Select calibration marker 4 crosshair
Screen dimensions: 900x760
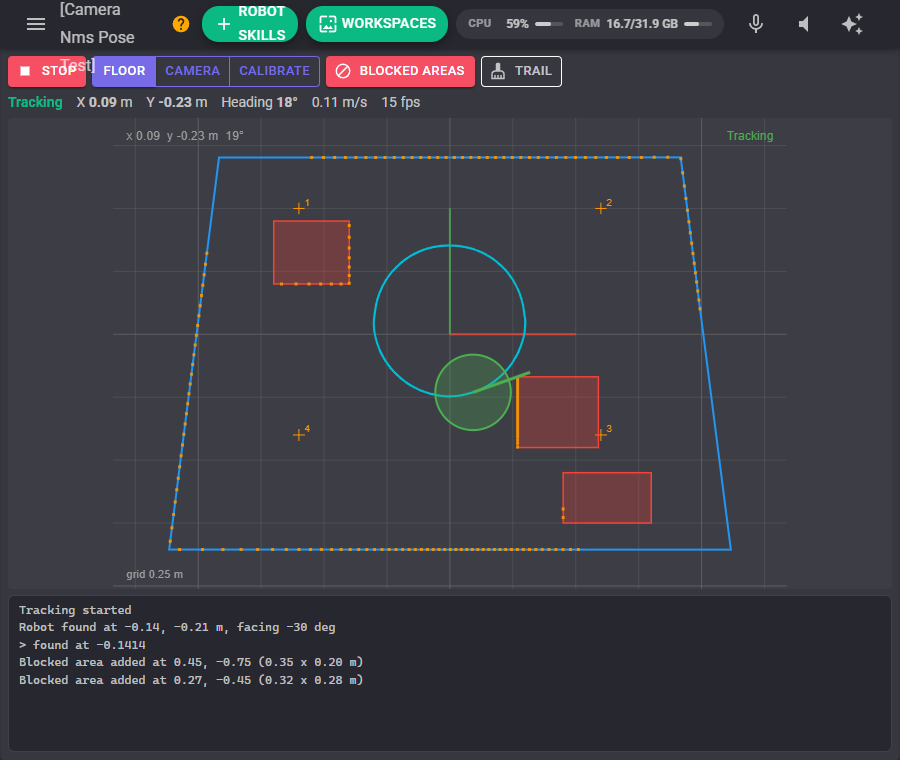pos(298,435)
